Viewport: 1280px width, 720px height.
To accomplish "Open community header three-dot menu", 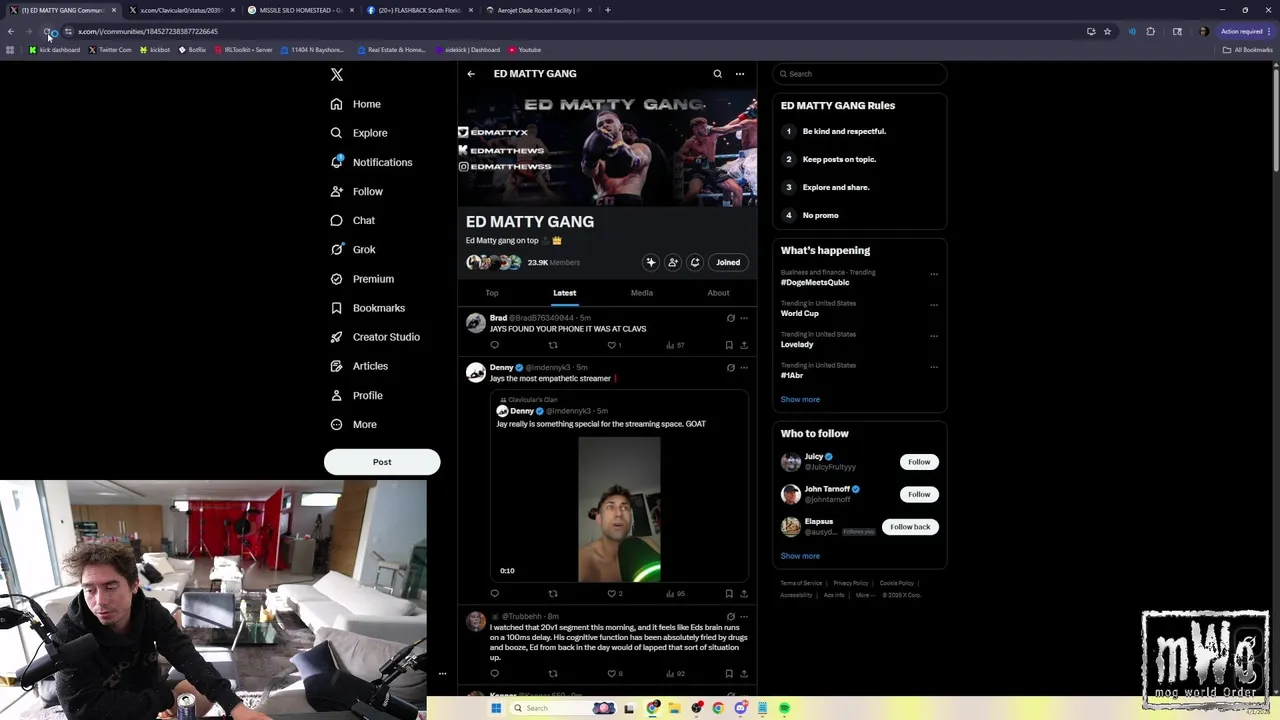I will (x=740, y=74).
